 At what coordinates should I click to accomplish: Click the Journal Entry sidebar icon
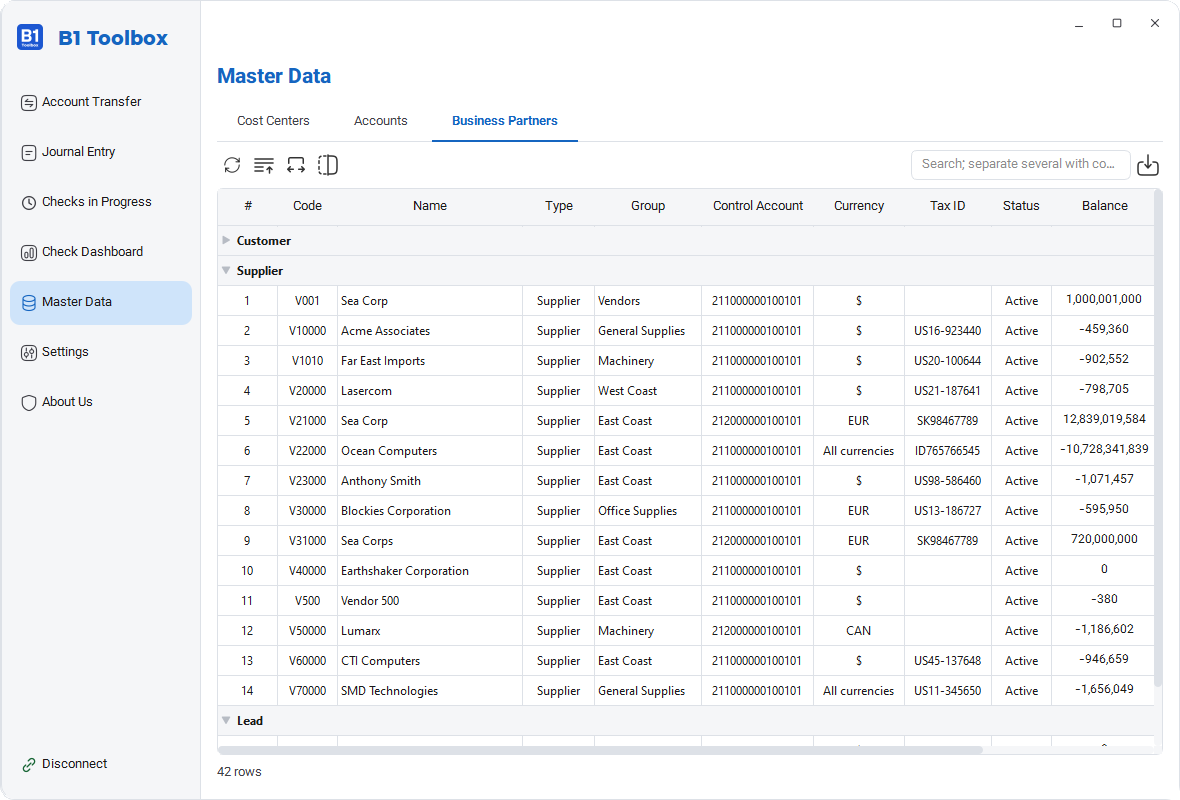pyautogui.click(x=29, y=153)
